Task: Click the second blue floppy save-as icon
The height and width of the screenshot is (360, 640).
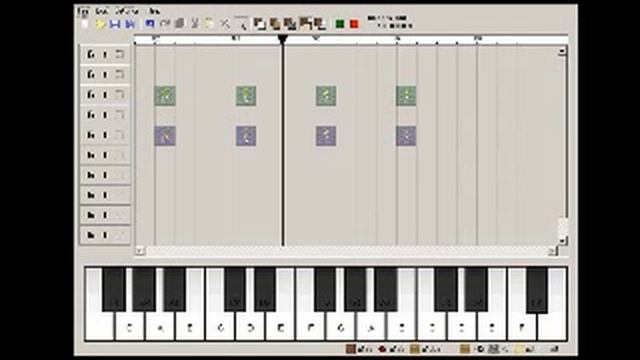Action: pyautogui.click(x=130, y=24)
